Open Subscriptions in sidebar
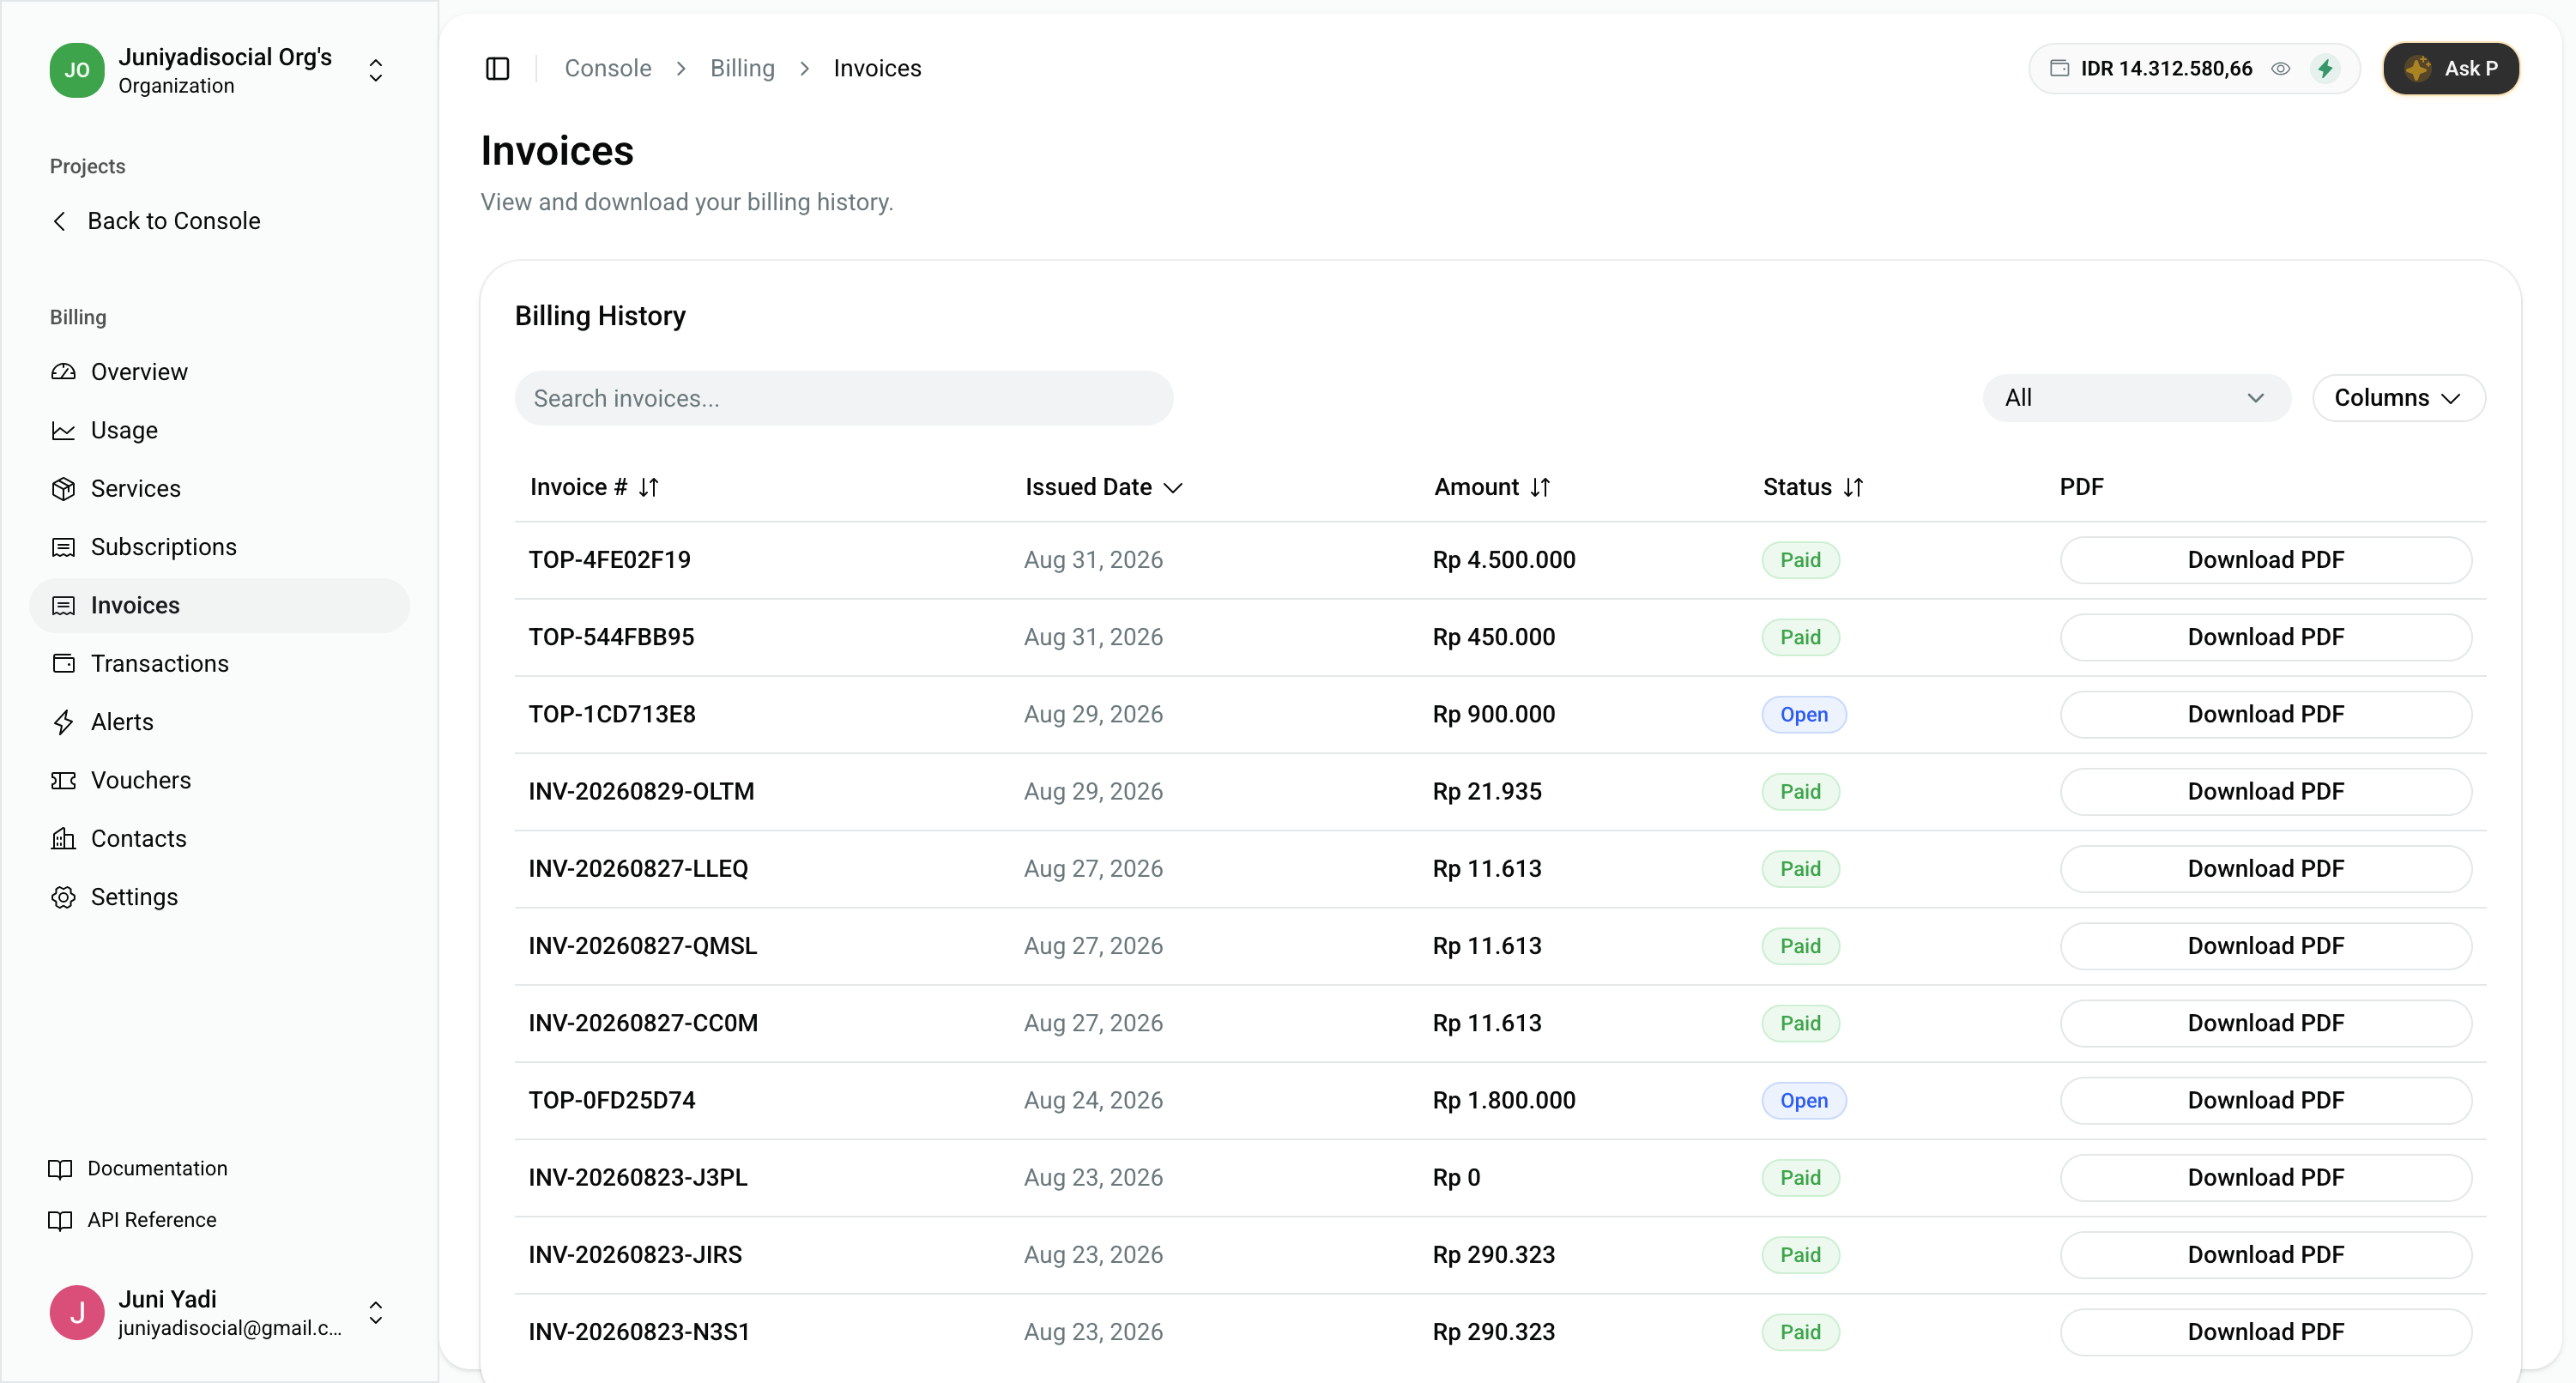 (x=220, y=547)
